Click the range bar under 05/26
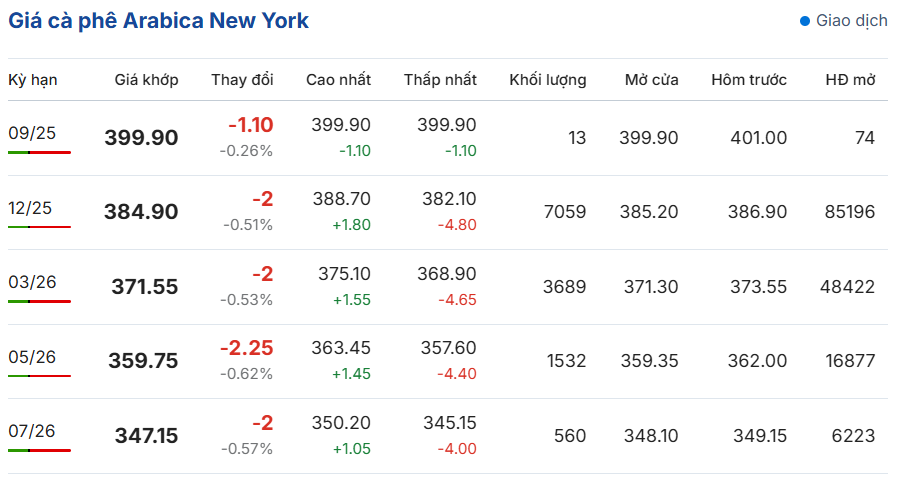The height and width of the screenshot is (477, 900). 40,376
